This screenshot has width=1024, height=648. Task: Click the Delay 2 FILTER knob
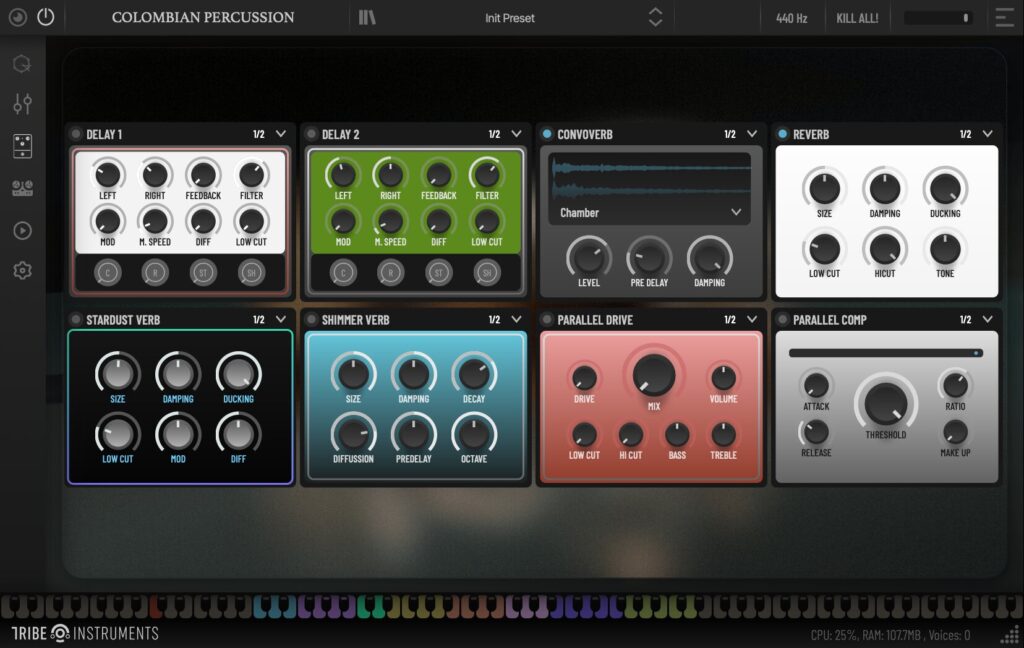click(487, 174)
